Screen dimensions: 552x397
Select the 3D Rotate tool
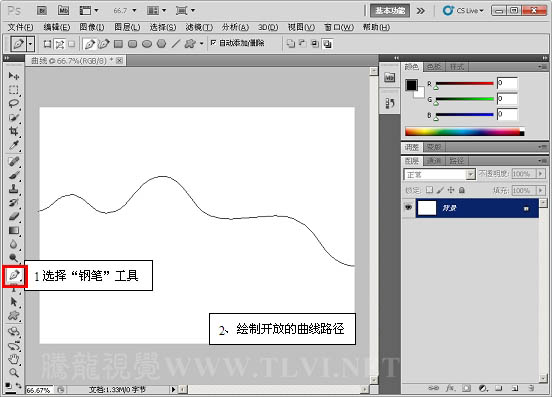tap(14, 332)
